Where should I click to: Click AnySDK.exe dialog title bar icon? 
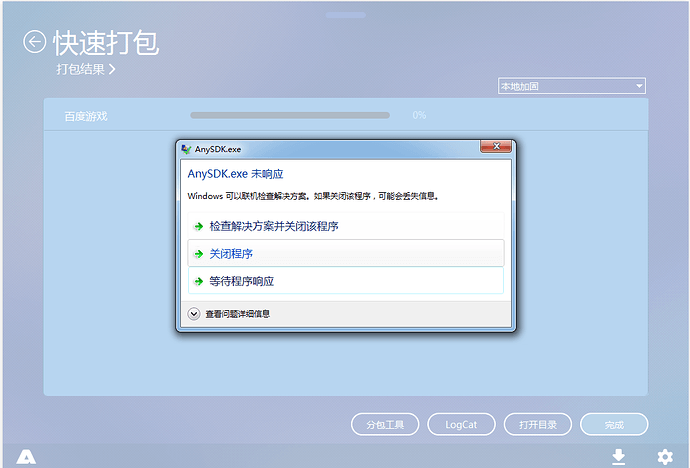pos(186,149)
